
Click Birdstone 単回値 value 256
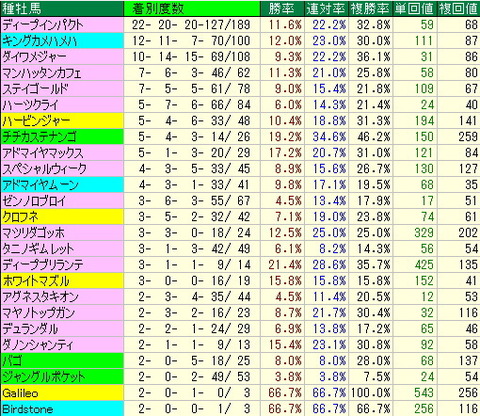pyautogui.click(x=424, y=409)
